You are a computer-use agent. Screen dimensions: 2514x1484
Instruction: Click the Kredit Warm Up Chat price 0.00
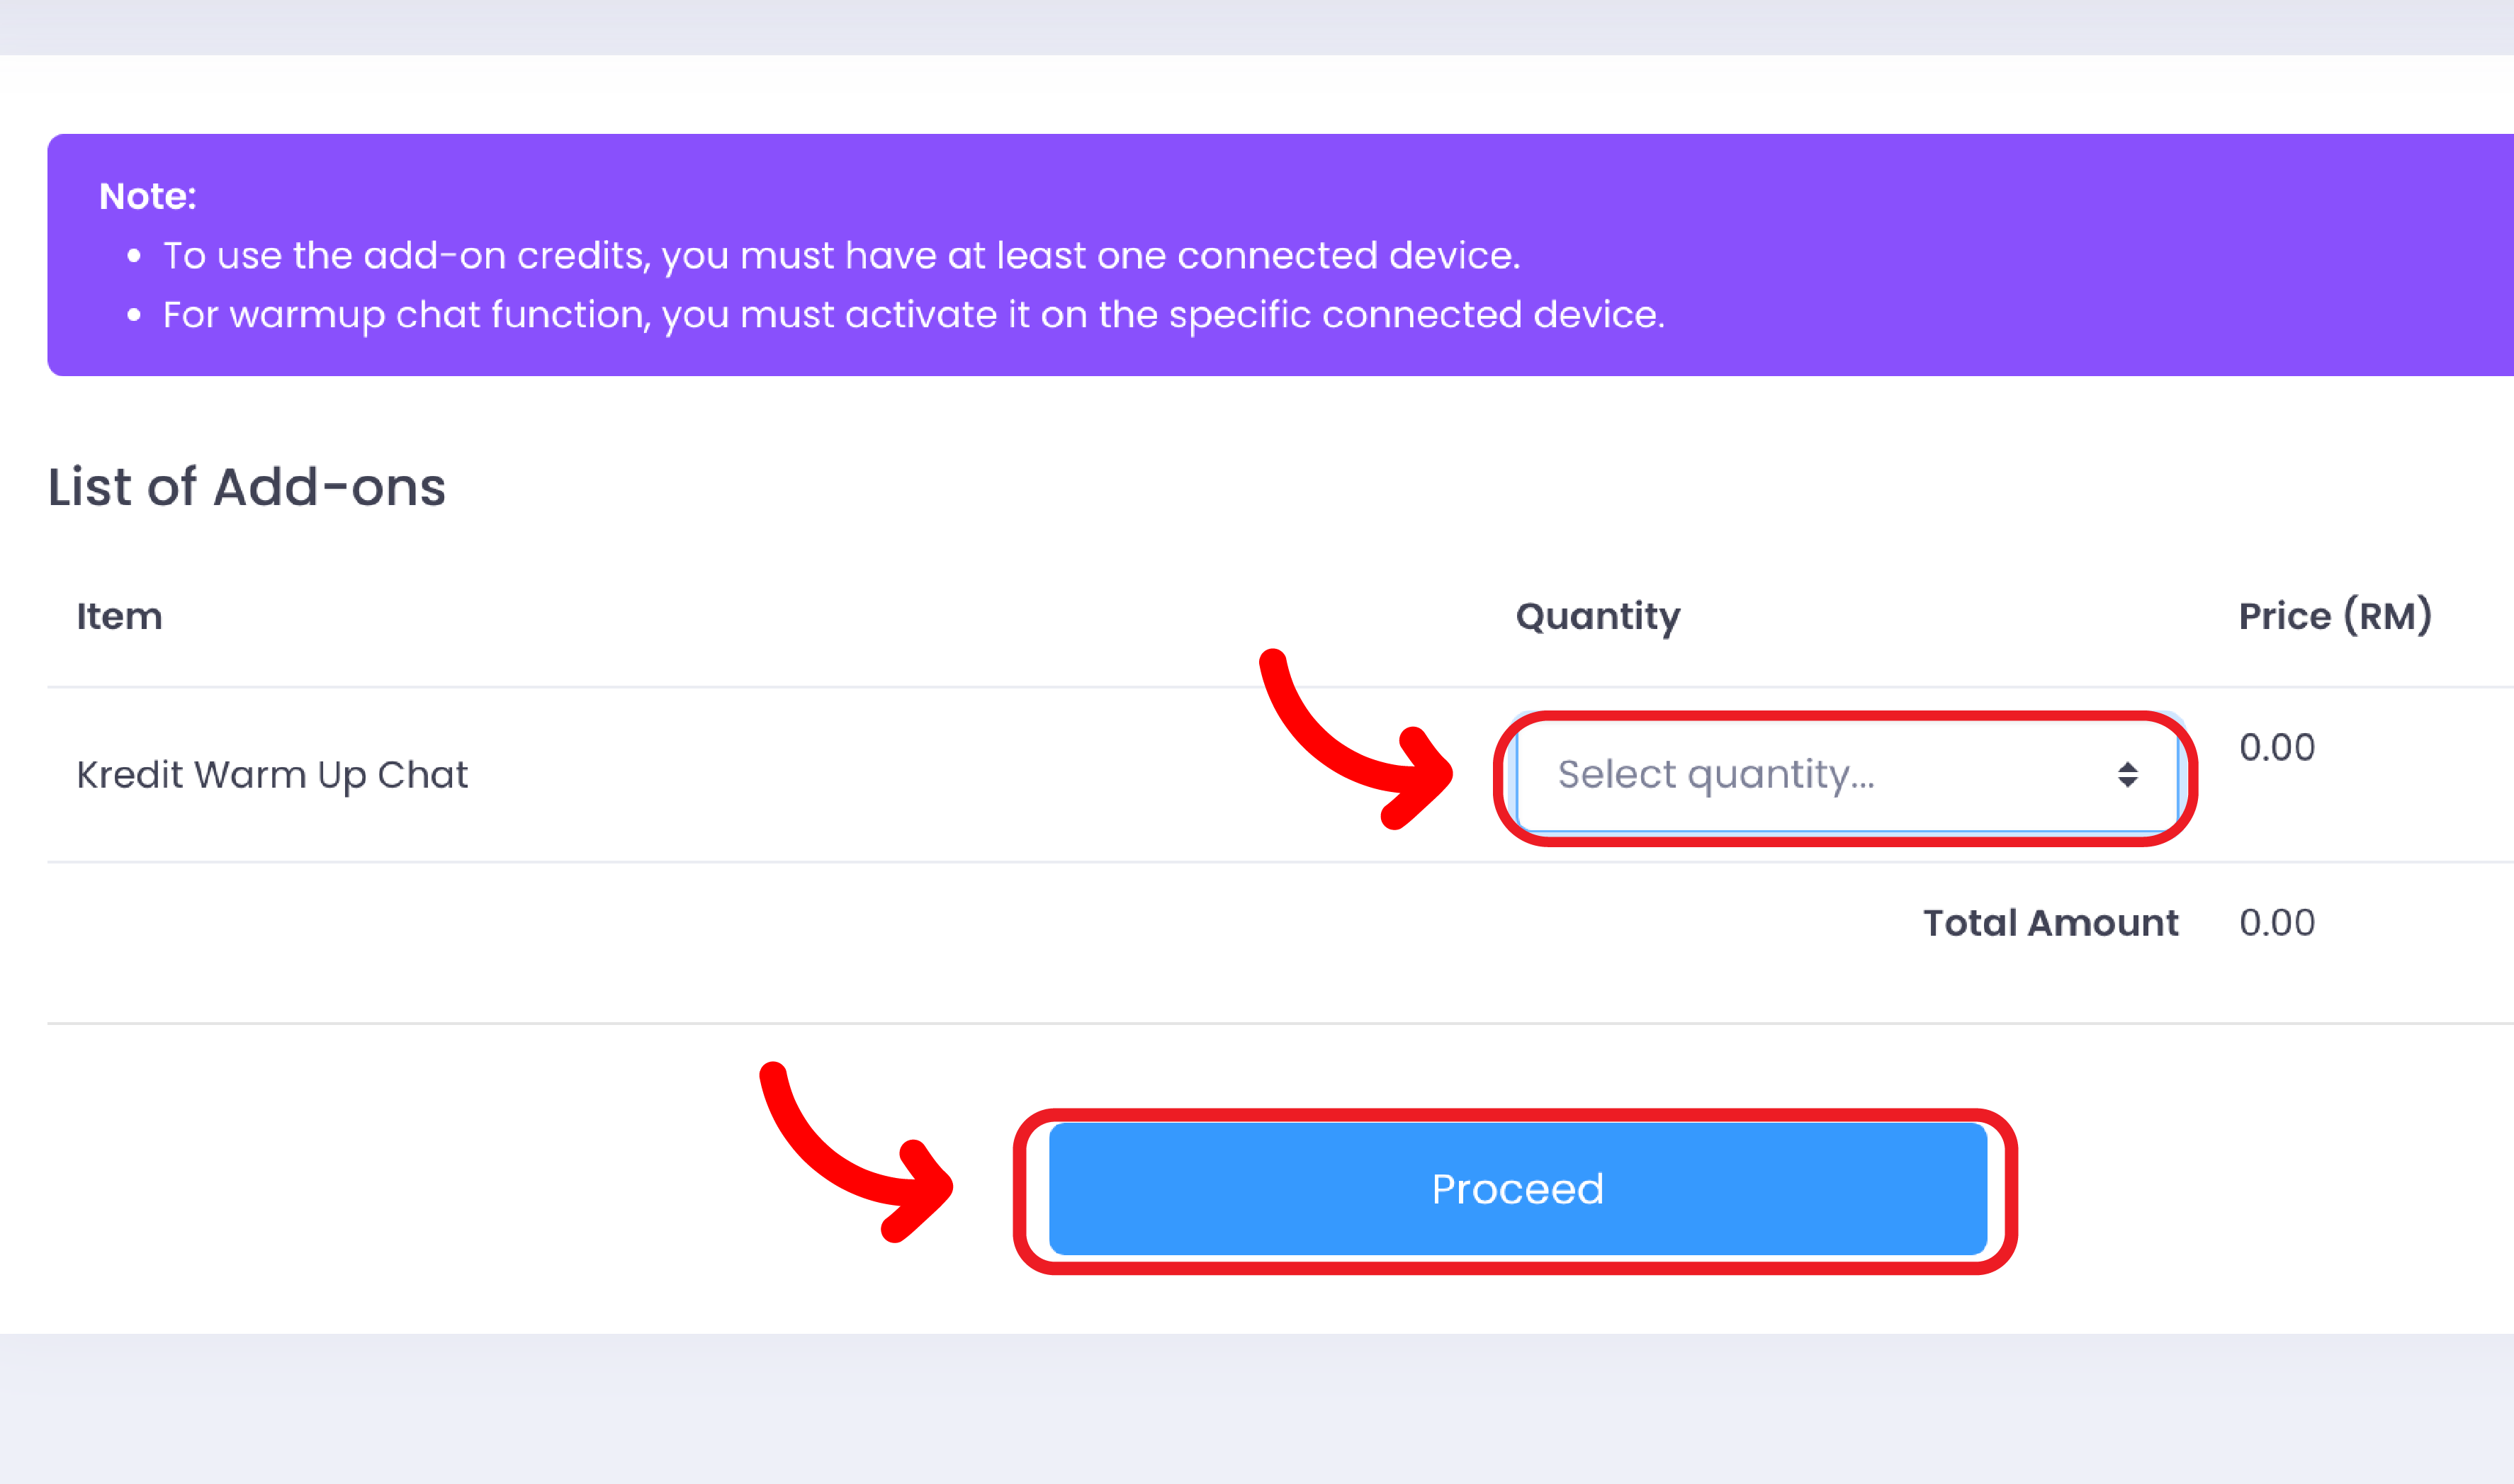(x=2276, y=747)
